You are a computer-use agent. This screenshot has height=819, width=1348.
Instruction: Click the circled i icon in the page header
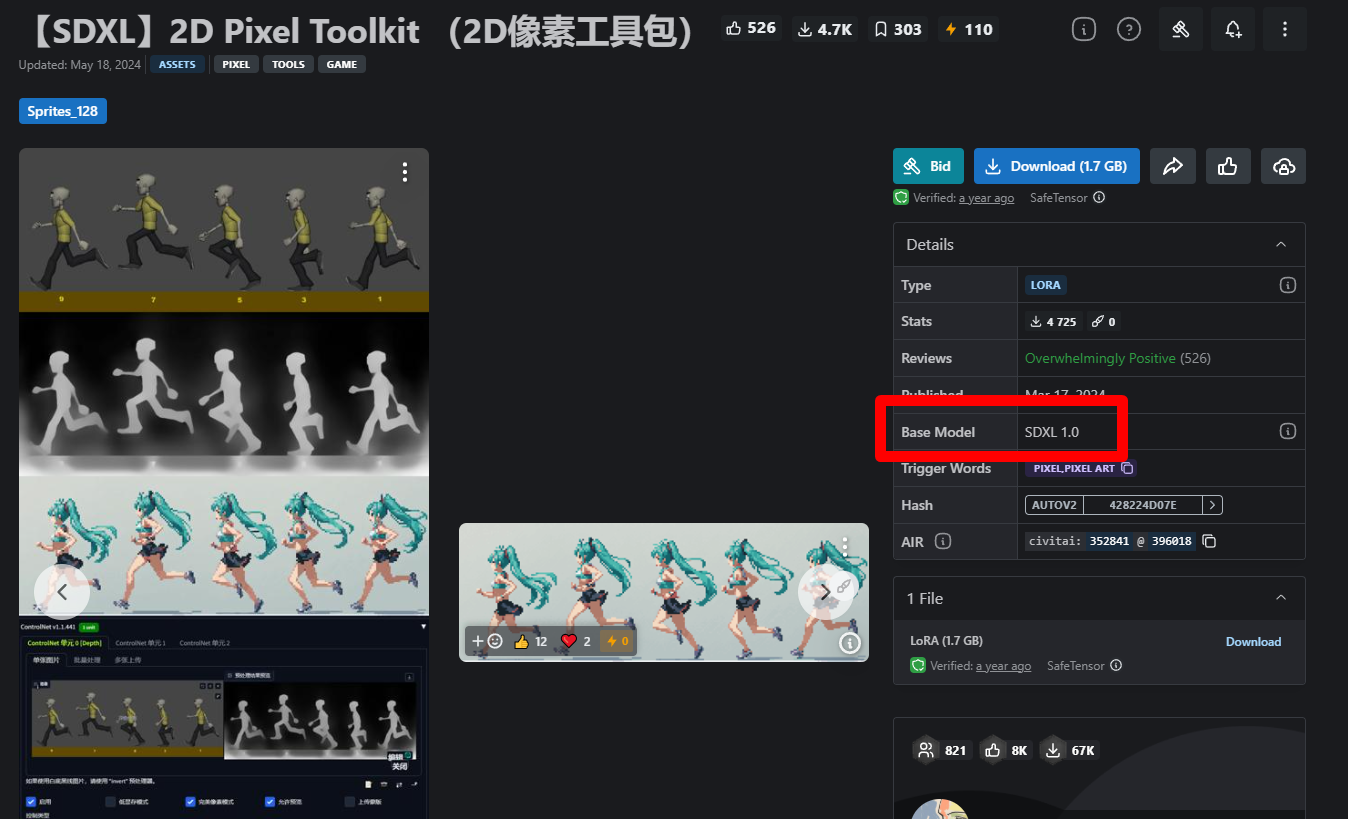tap(1084, 29)
